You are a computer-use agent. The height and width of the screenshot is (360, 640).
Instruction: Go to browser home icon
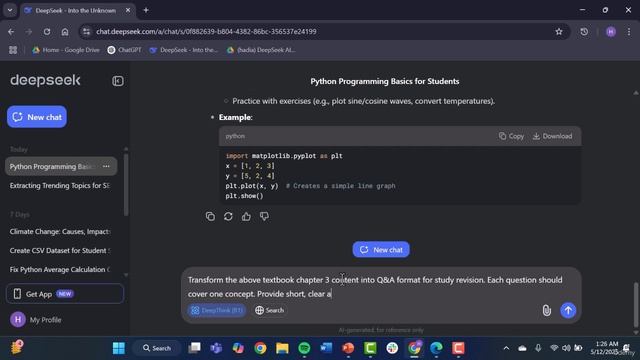(x=65, y=32)
